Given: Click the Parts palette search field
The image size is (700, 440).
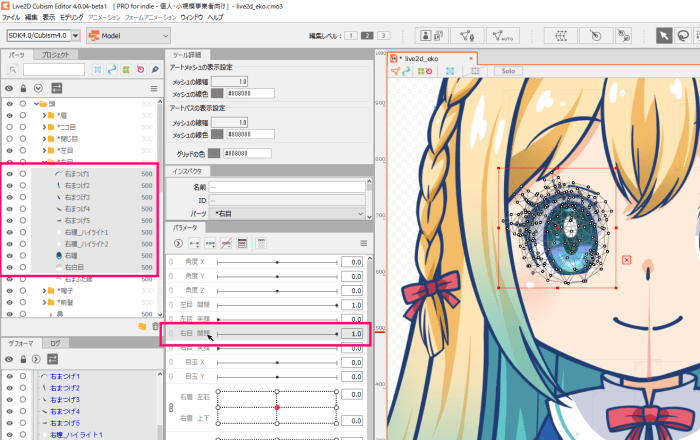Looking at the screenshot, I should 54,70.
